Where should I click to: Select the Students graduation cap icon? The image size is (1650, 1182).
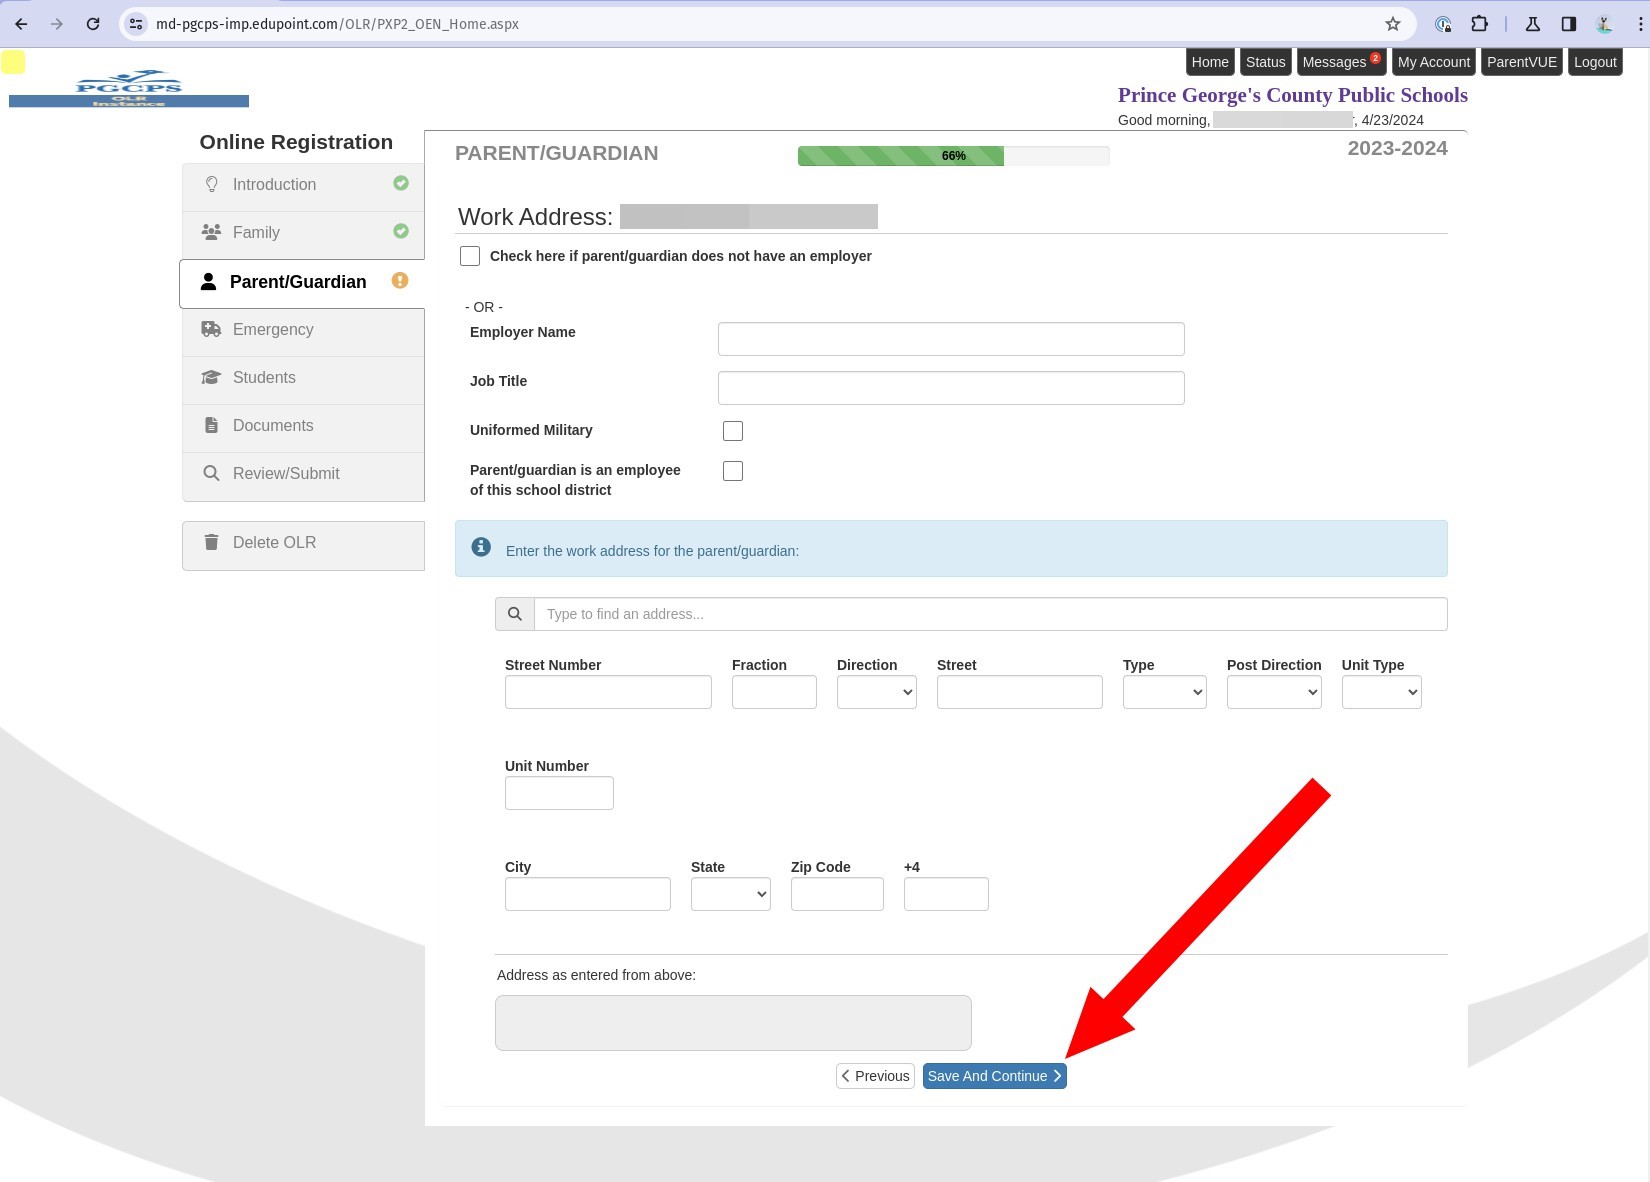tap(211, 377)
